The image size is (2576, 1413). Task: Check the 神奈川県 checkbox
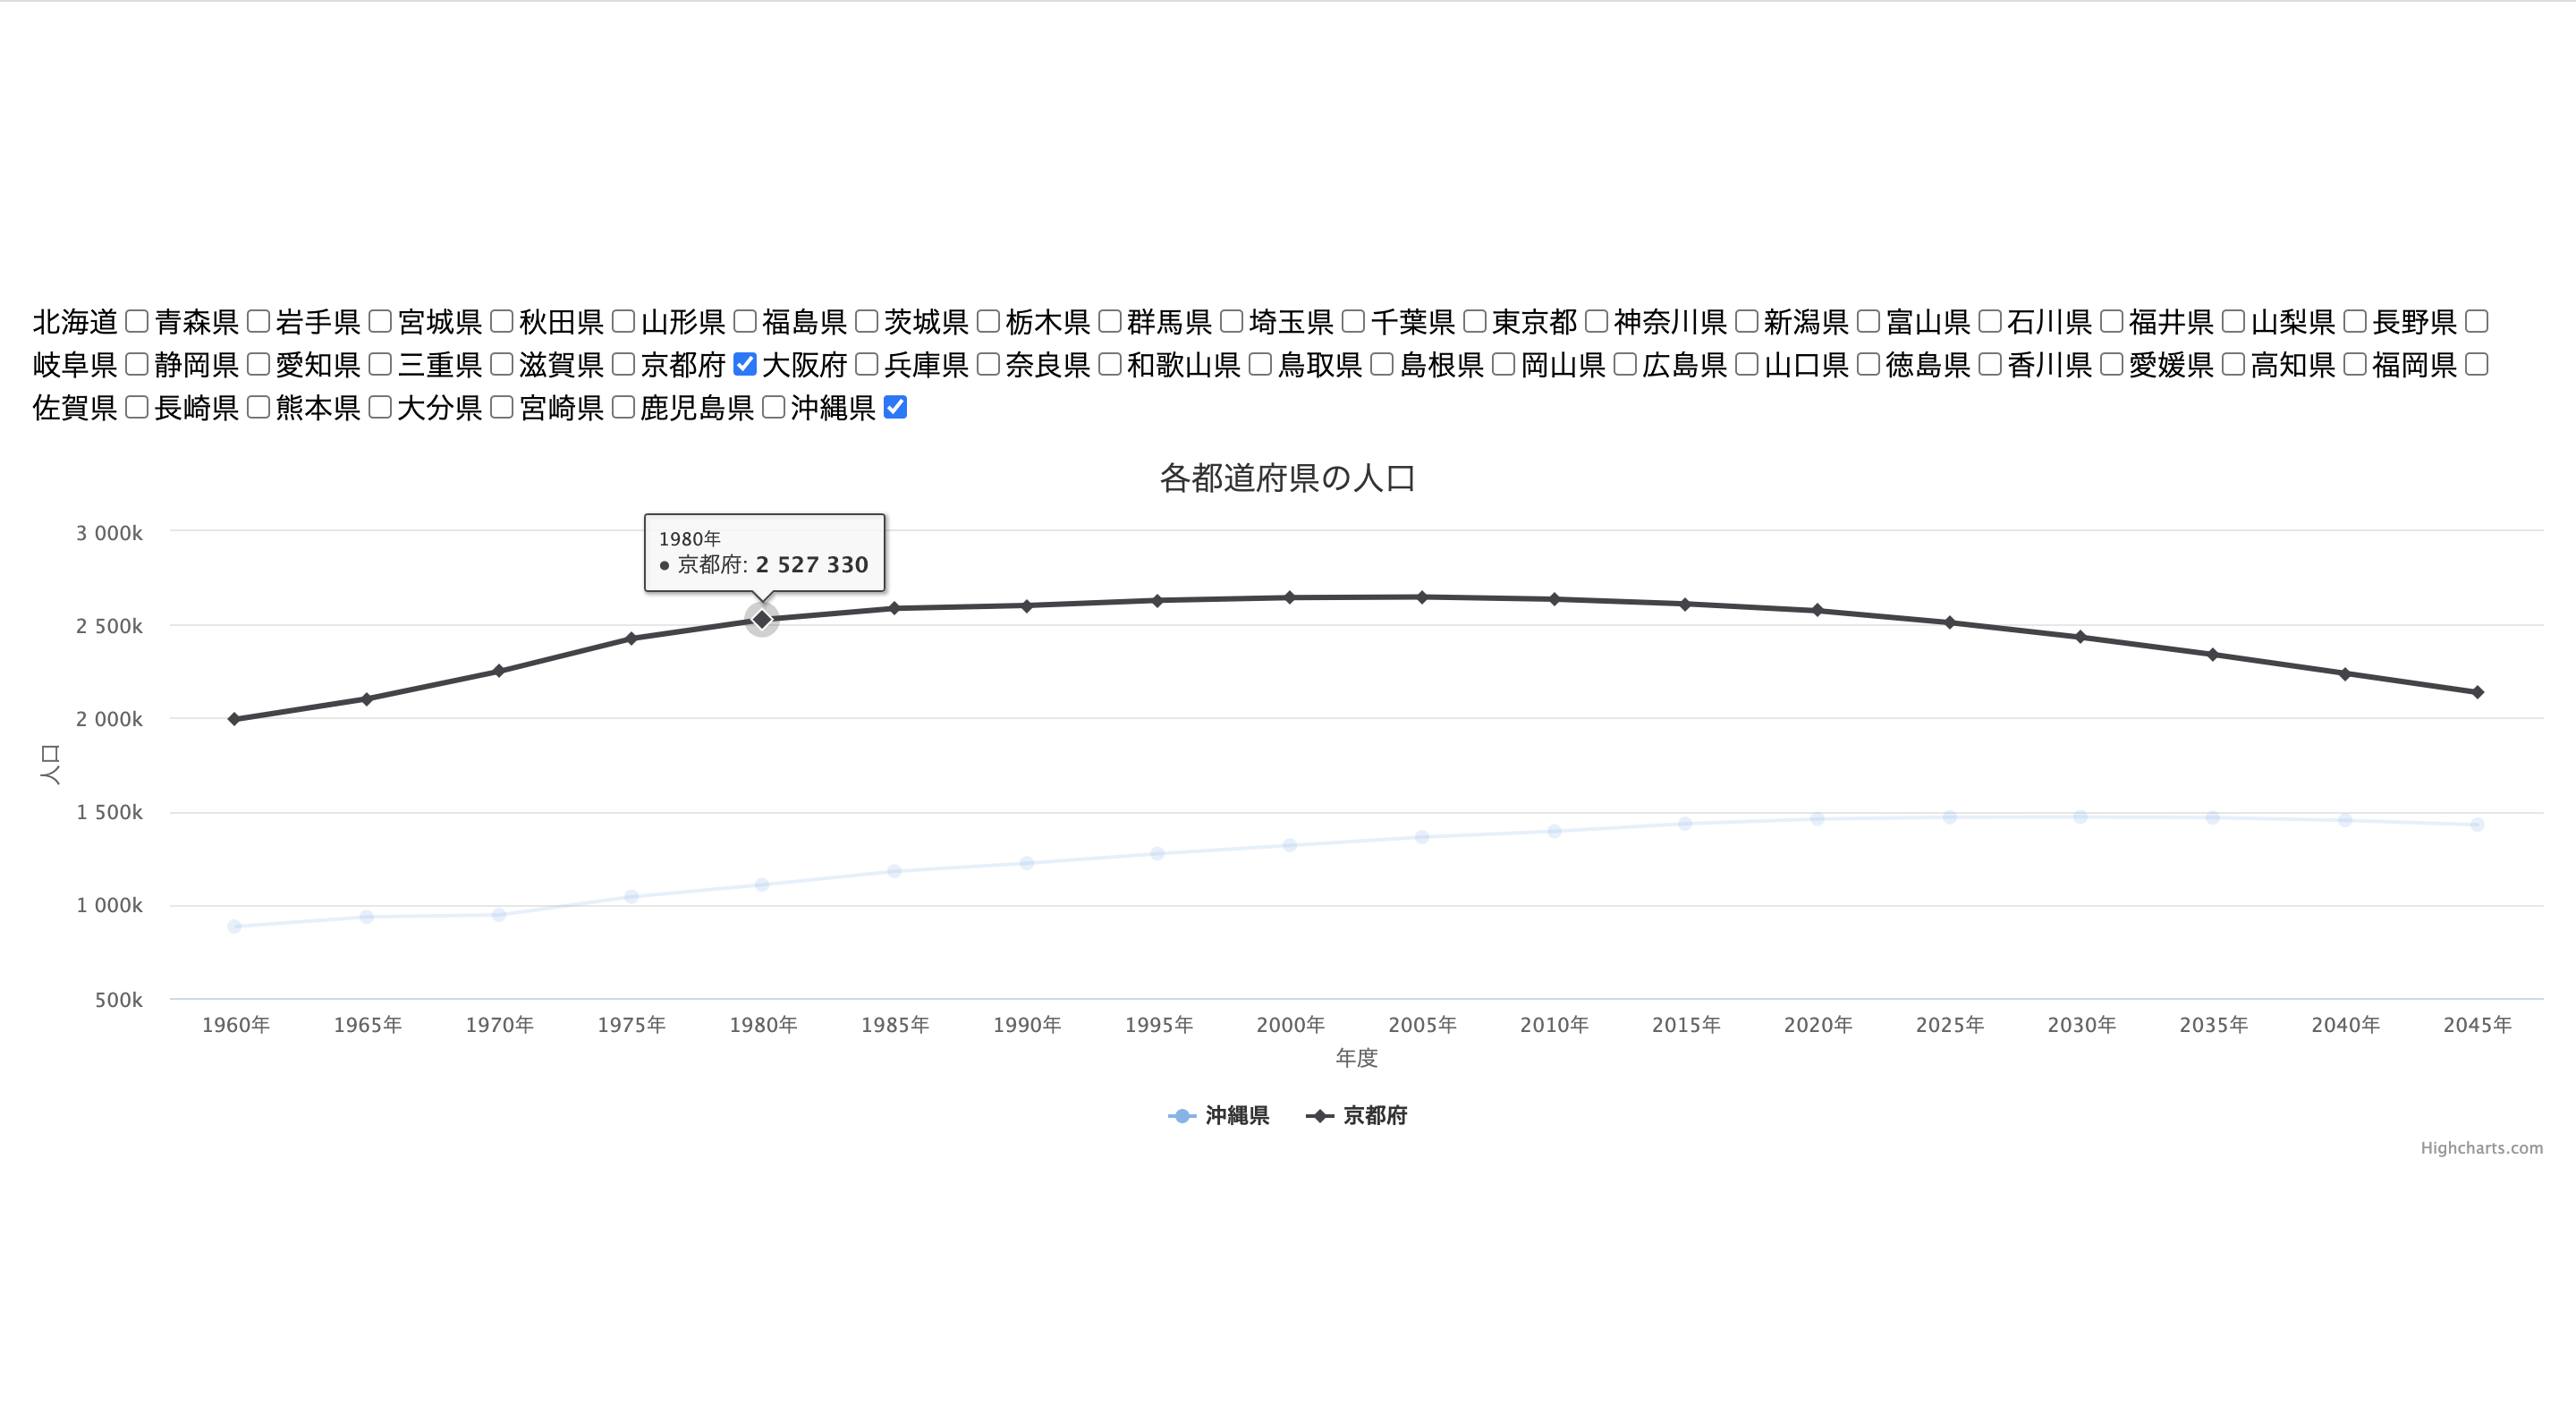[x=1745, y=322]
